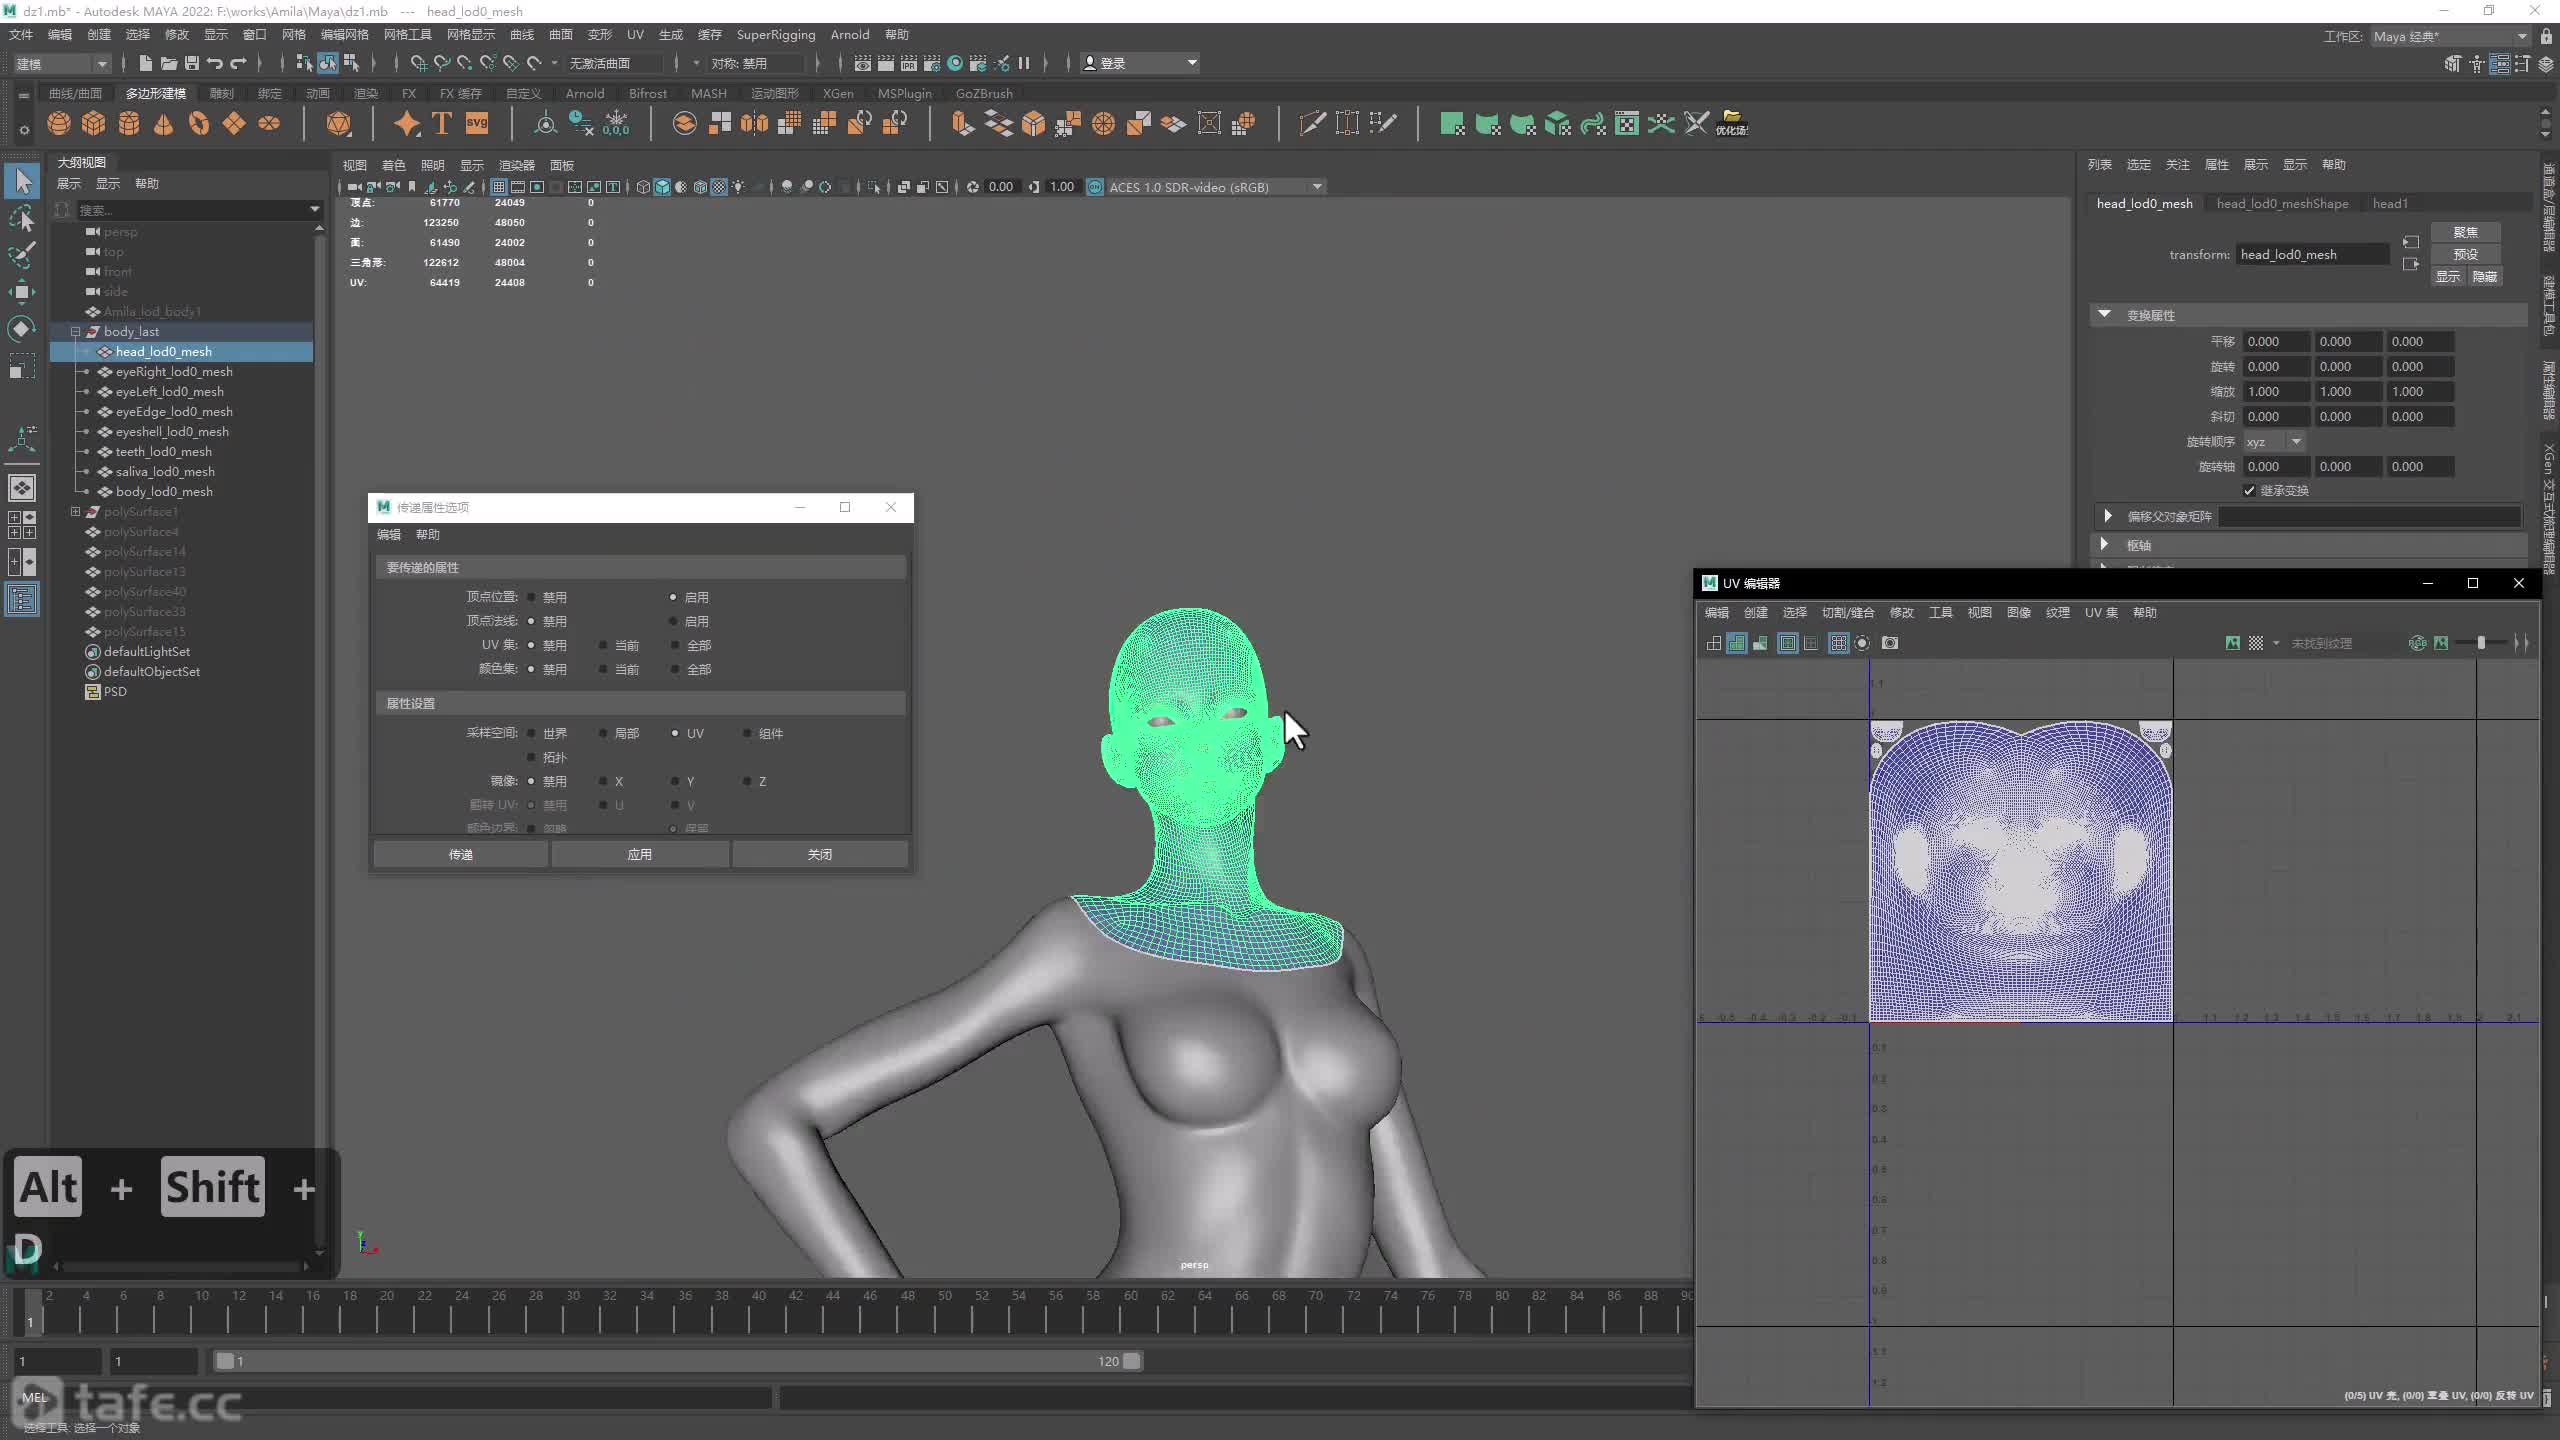
Task: Collapse the 变换属性 section
Action: pyautogui.click(x=2105, y=315)
